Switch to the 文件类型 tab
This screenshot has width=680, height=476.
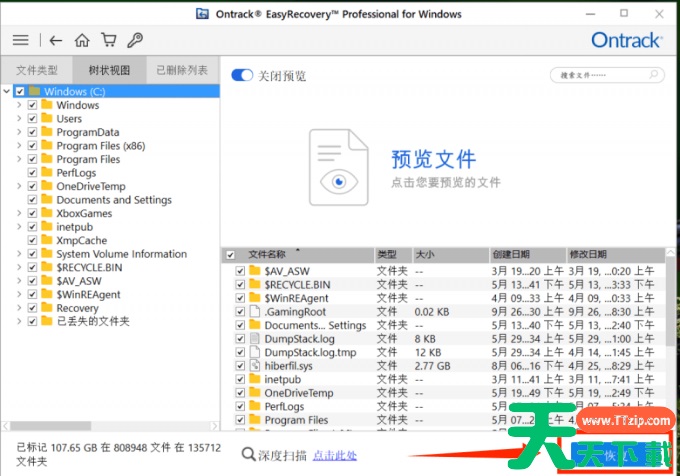(x=37, y=70)
